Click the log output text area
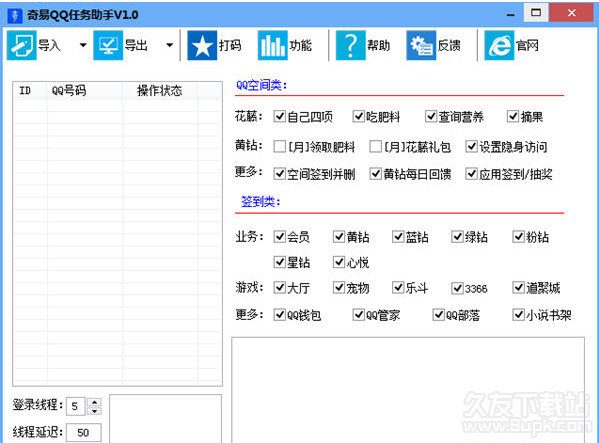599x443 pixels. pos(408,390)
